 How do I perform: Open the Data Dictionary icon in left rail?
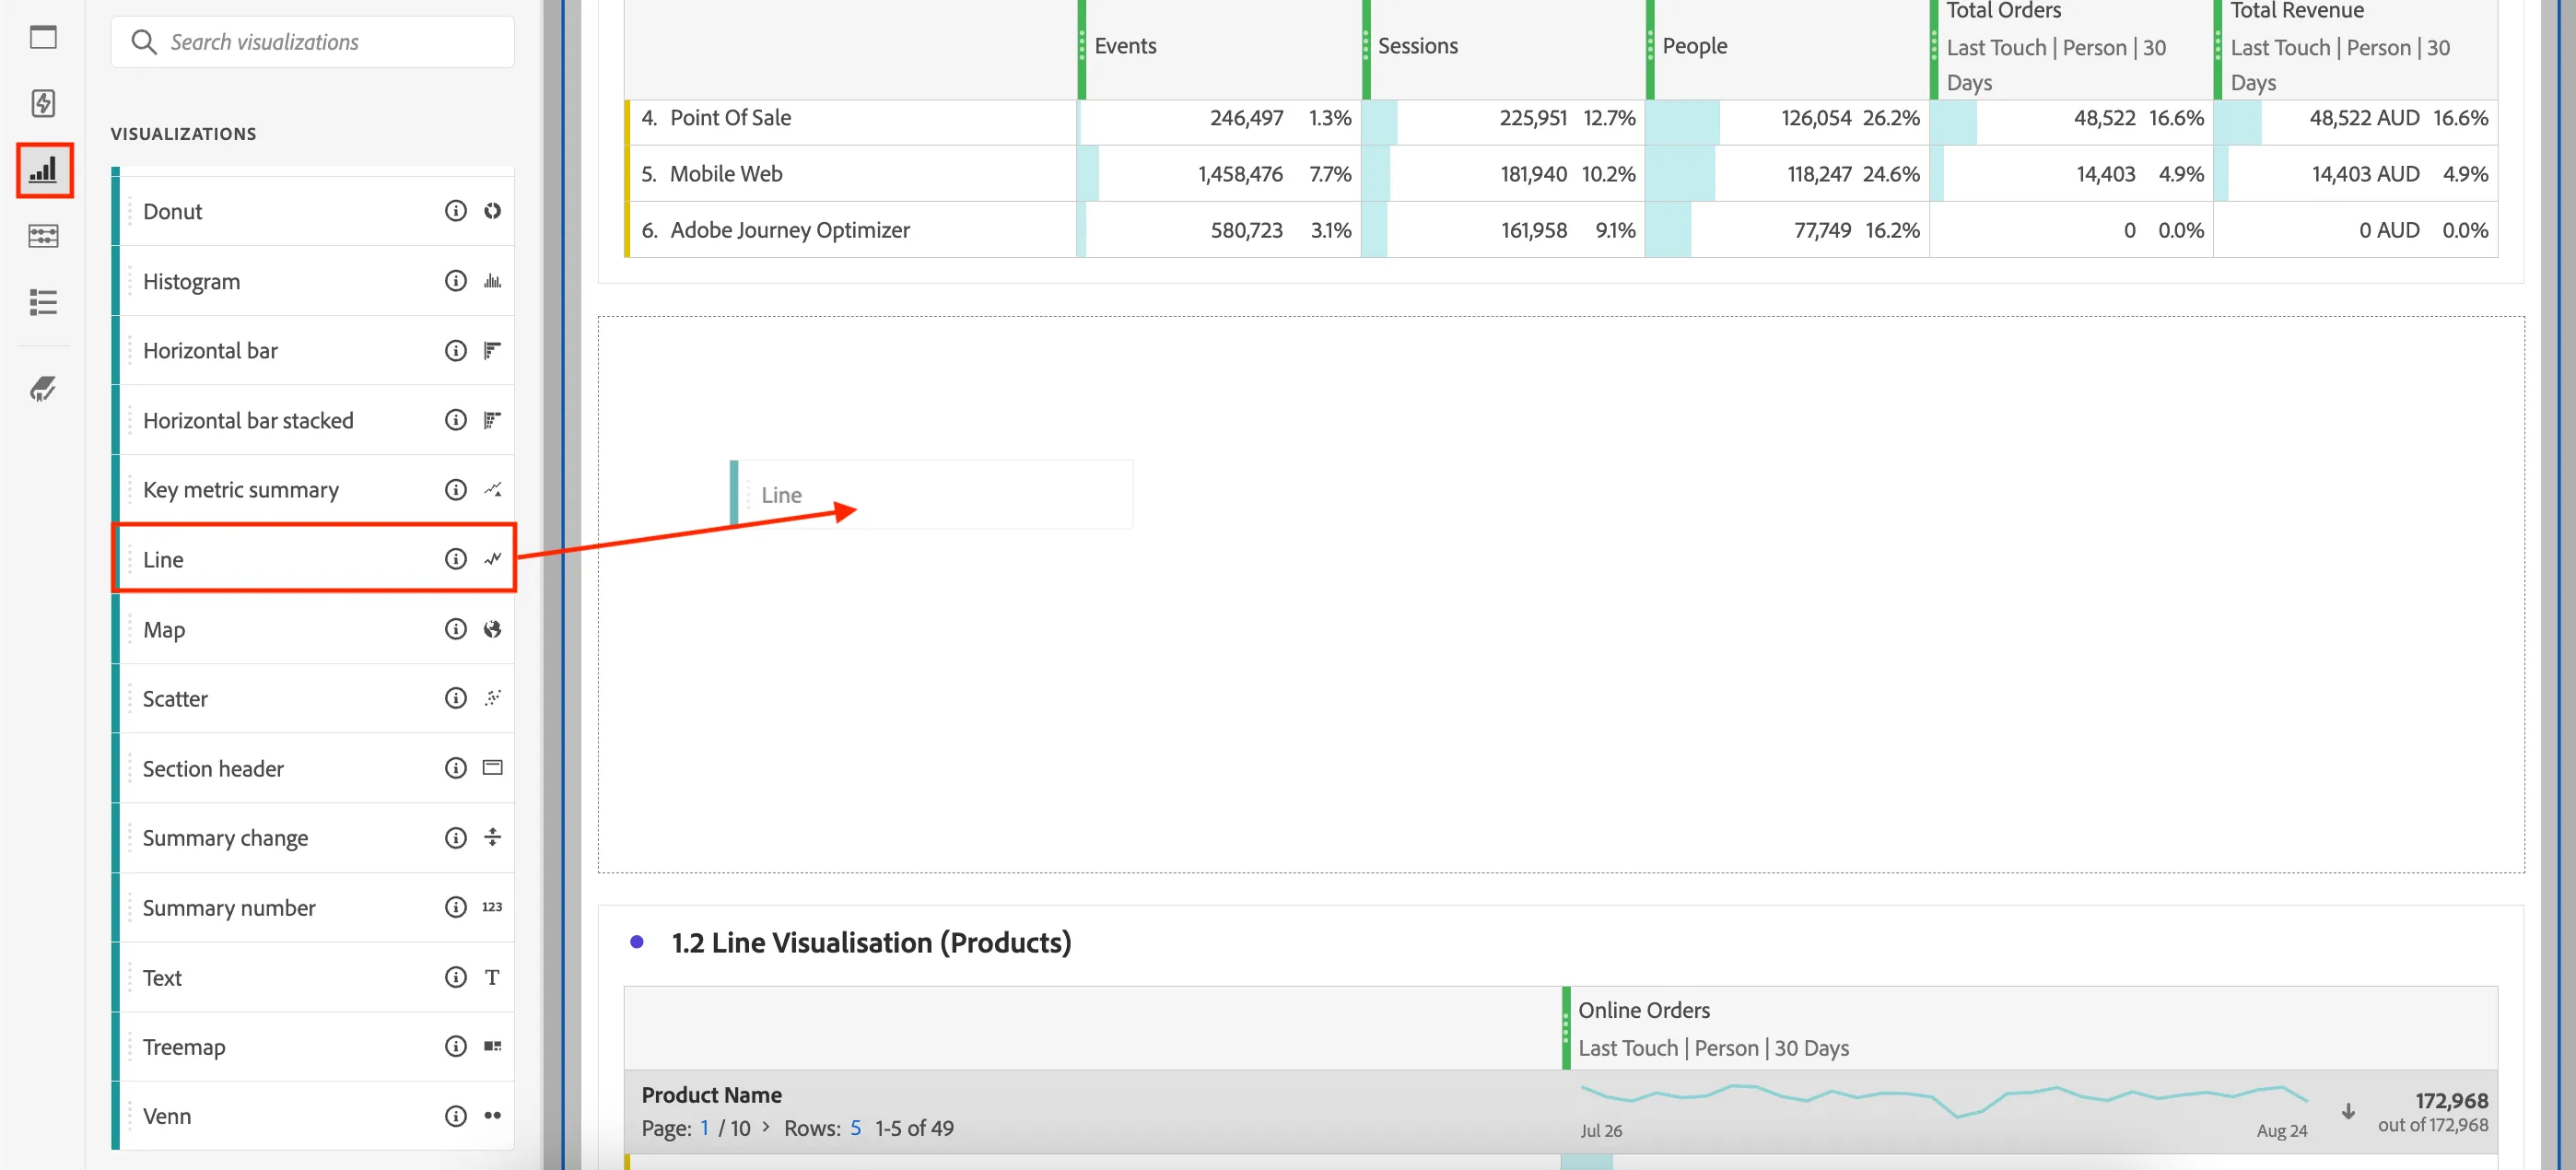coord(43,388)
